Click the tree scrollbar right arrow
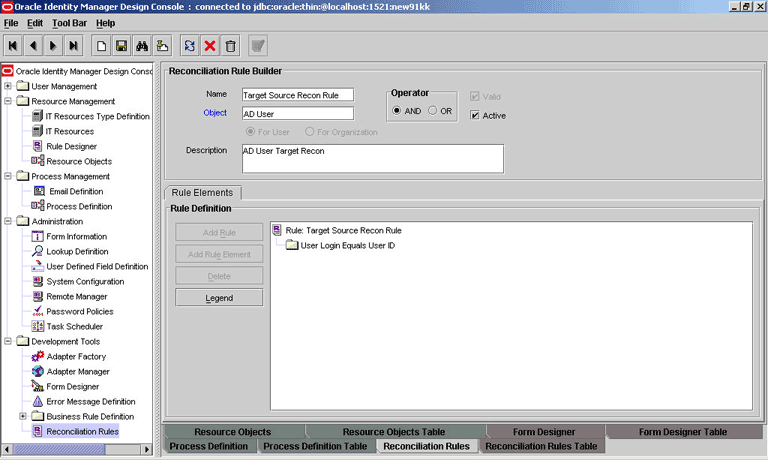This screenshot has height=460, width=768. pyautogui.click(x=146, y=449)
